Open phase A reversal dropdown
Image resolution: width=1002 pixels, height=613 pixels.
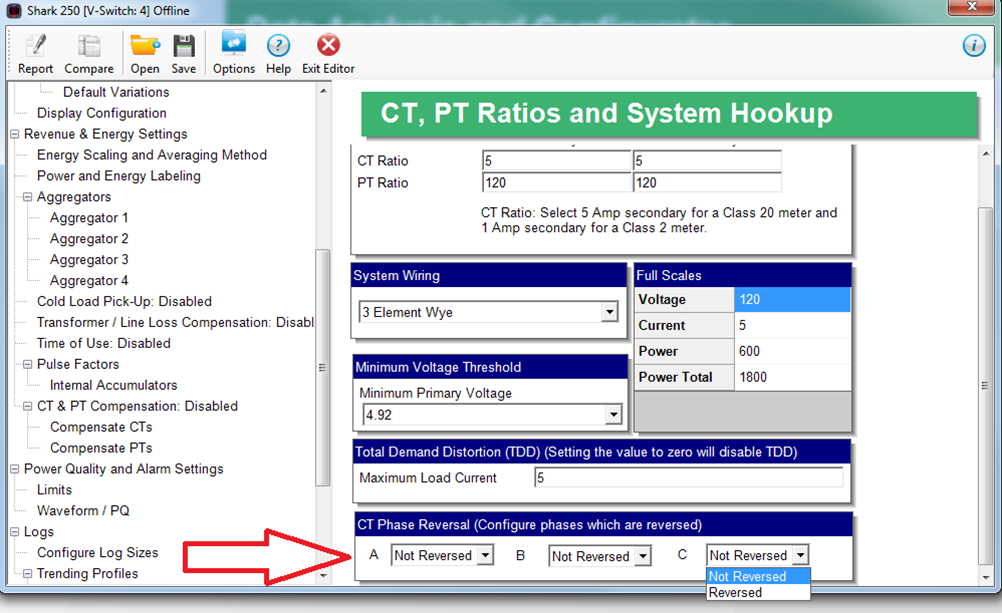pos(486,555)
